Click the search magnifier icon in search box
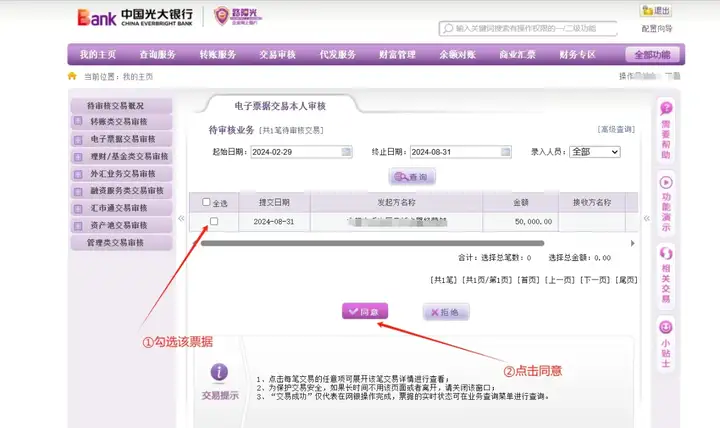 point(448,28)
